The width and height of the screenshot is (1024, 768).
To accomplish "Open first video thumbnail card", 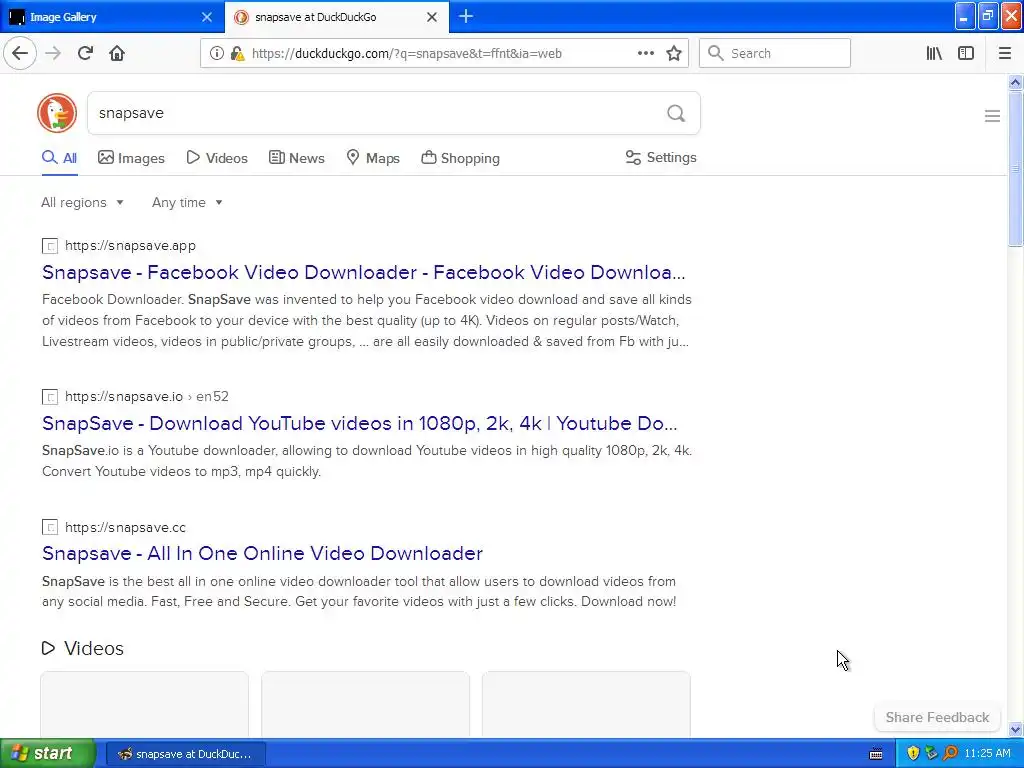I will pos(144,704).
